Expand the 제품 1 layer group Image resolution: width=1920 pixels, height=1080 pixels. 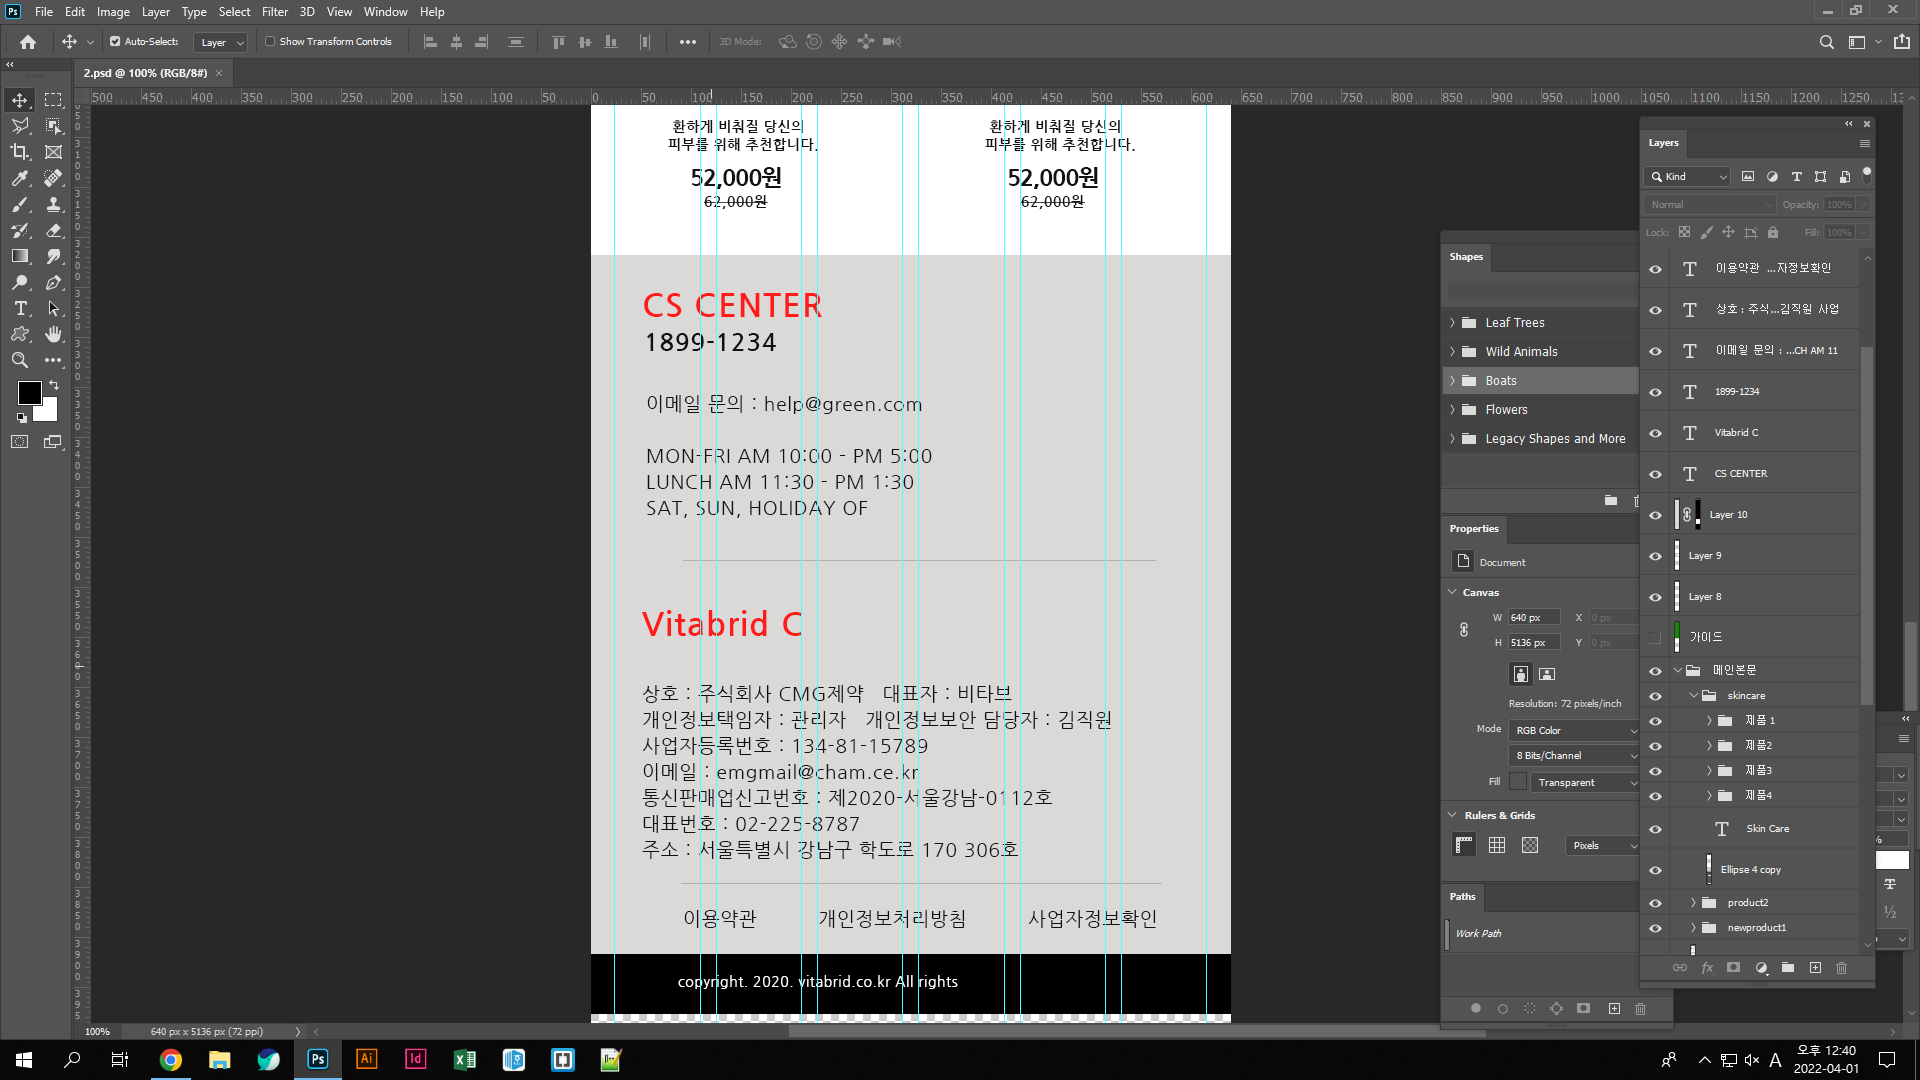[x=1709, y=721]
